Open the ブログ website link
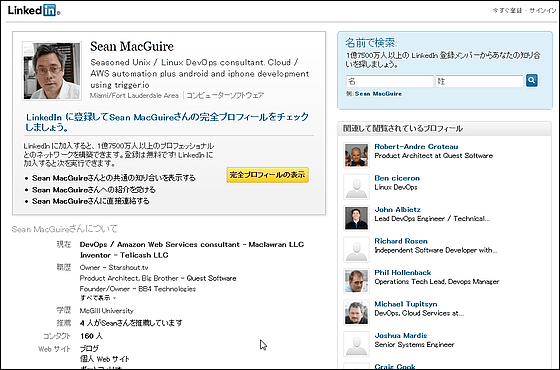This screenshot has width=560, height=370. point(89,348)
